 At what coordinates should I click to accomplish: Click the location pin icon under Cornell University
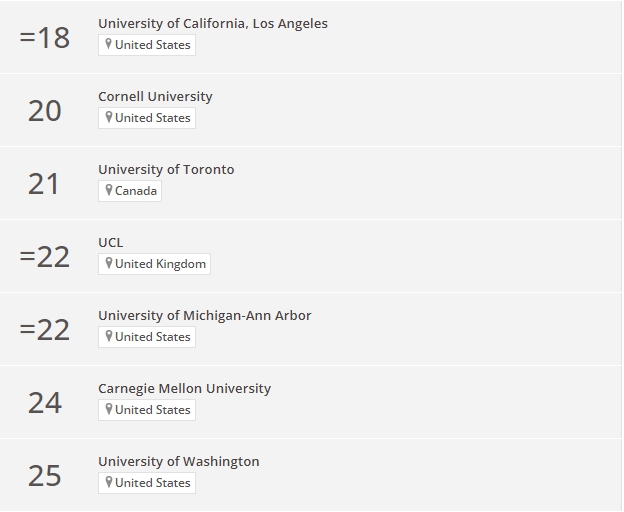(108, 117)
